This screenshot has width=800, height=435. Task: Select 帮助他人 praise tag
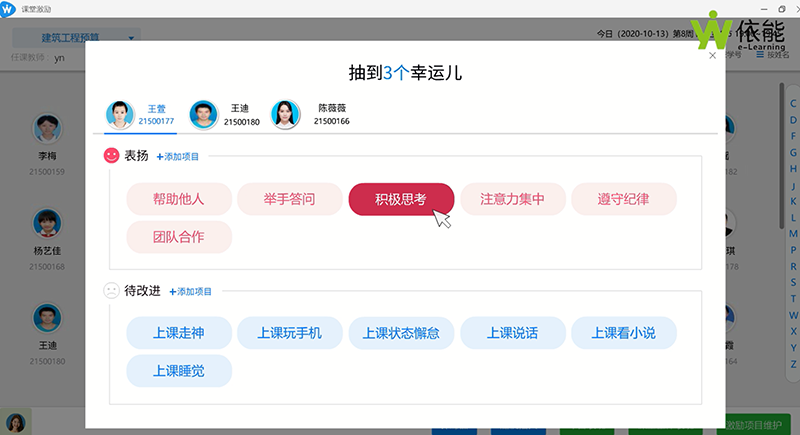179,199
